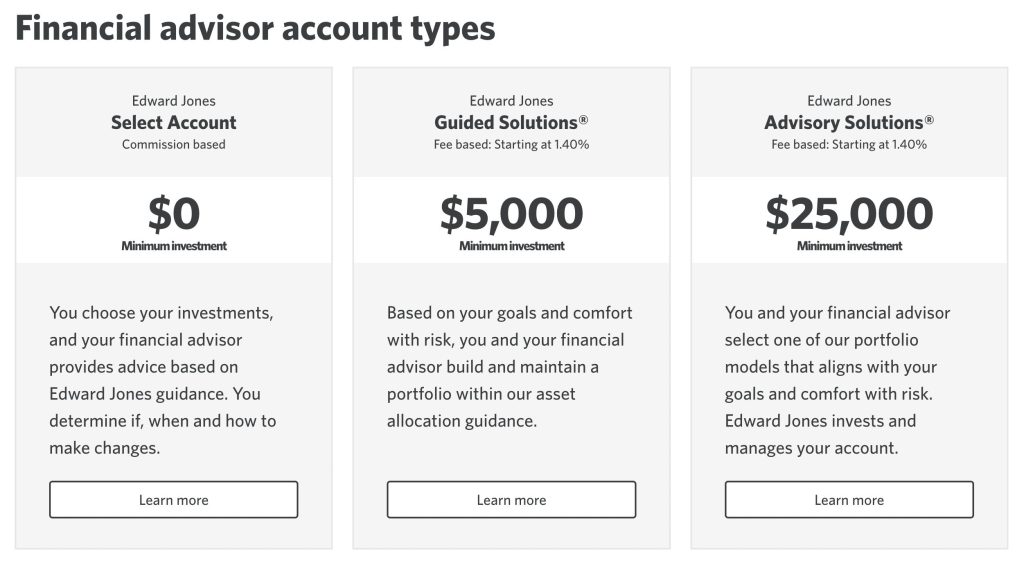The image size is (1024, 561).
Task: Click the Guided Solutions description paragraph
Action: (510, 366)
